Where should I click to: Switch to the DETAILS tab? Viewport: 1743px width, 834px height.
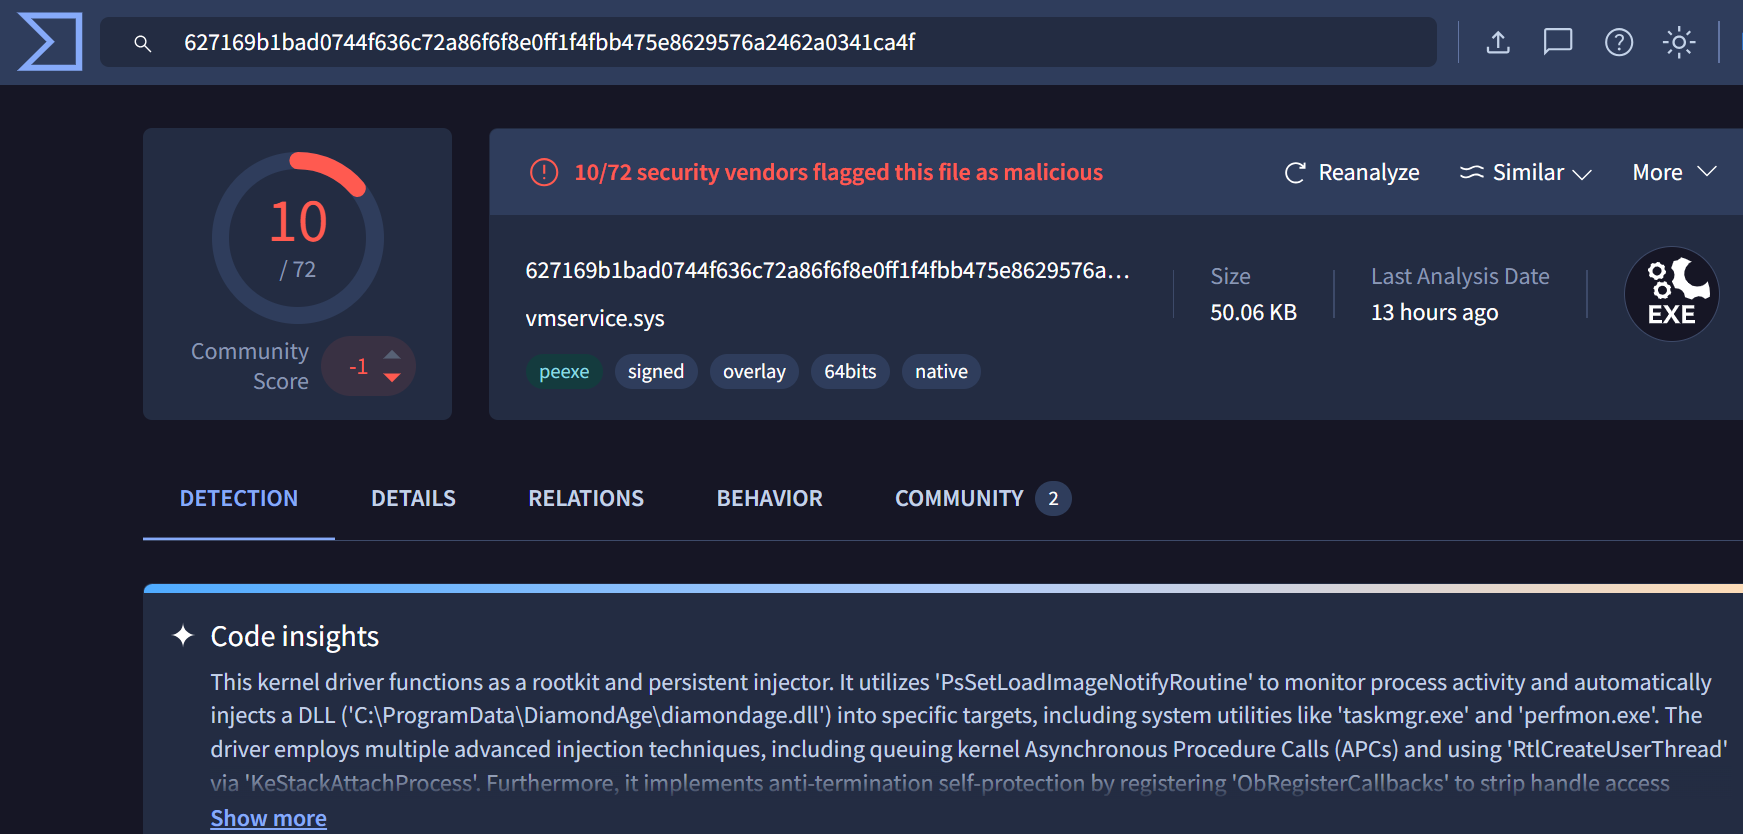[413, 498]
